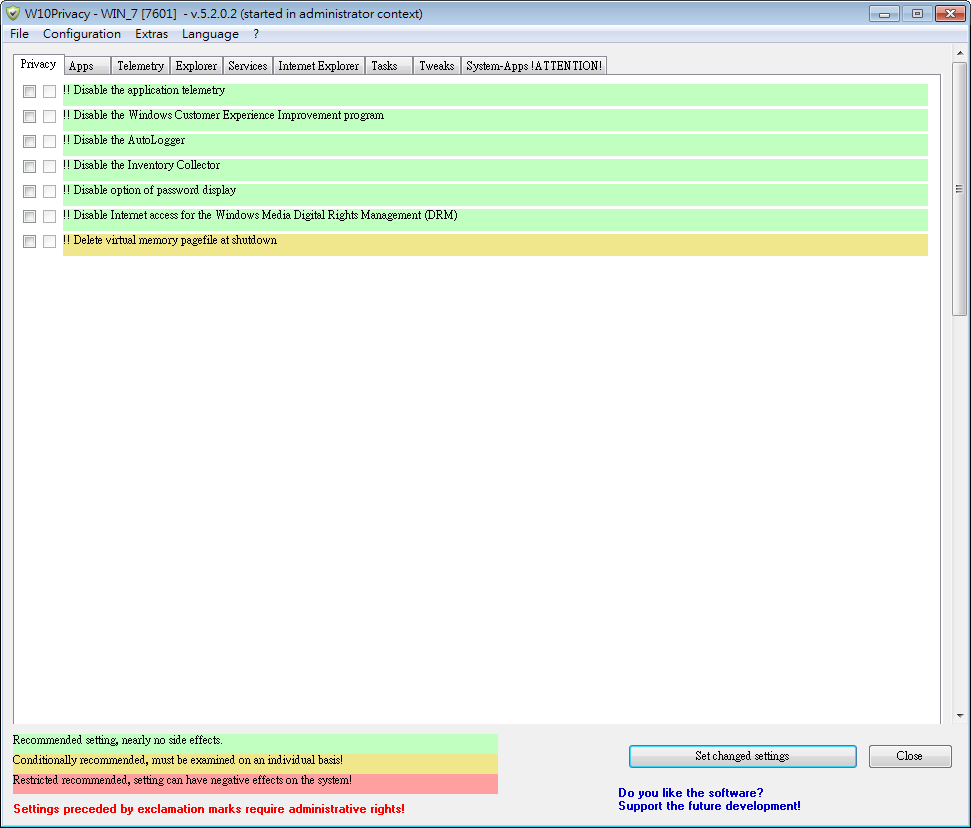This screenshot has width=971, height=828.
Task: Select the System-Apps !ATTENTION! tab
Action: (x=533, y=65)
